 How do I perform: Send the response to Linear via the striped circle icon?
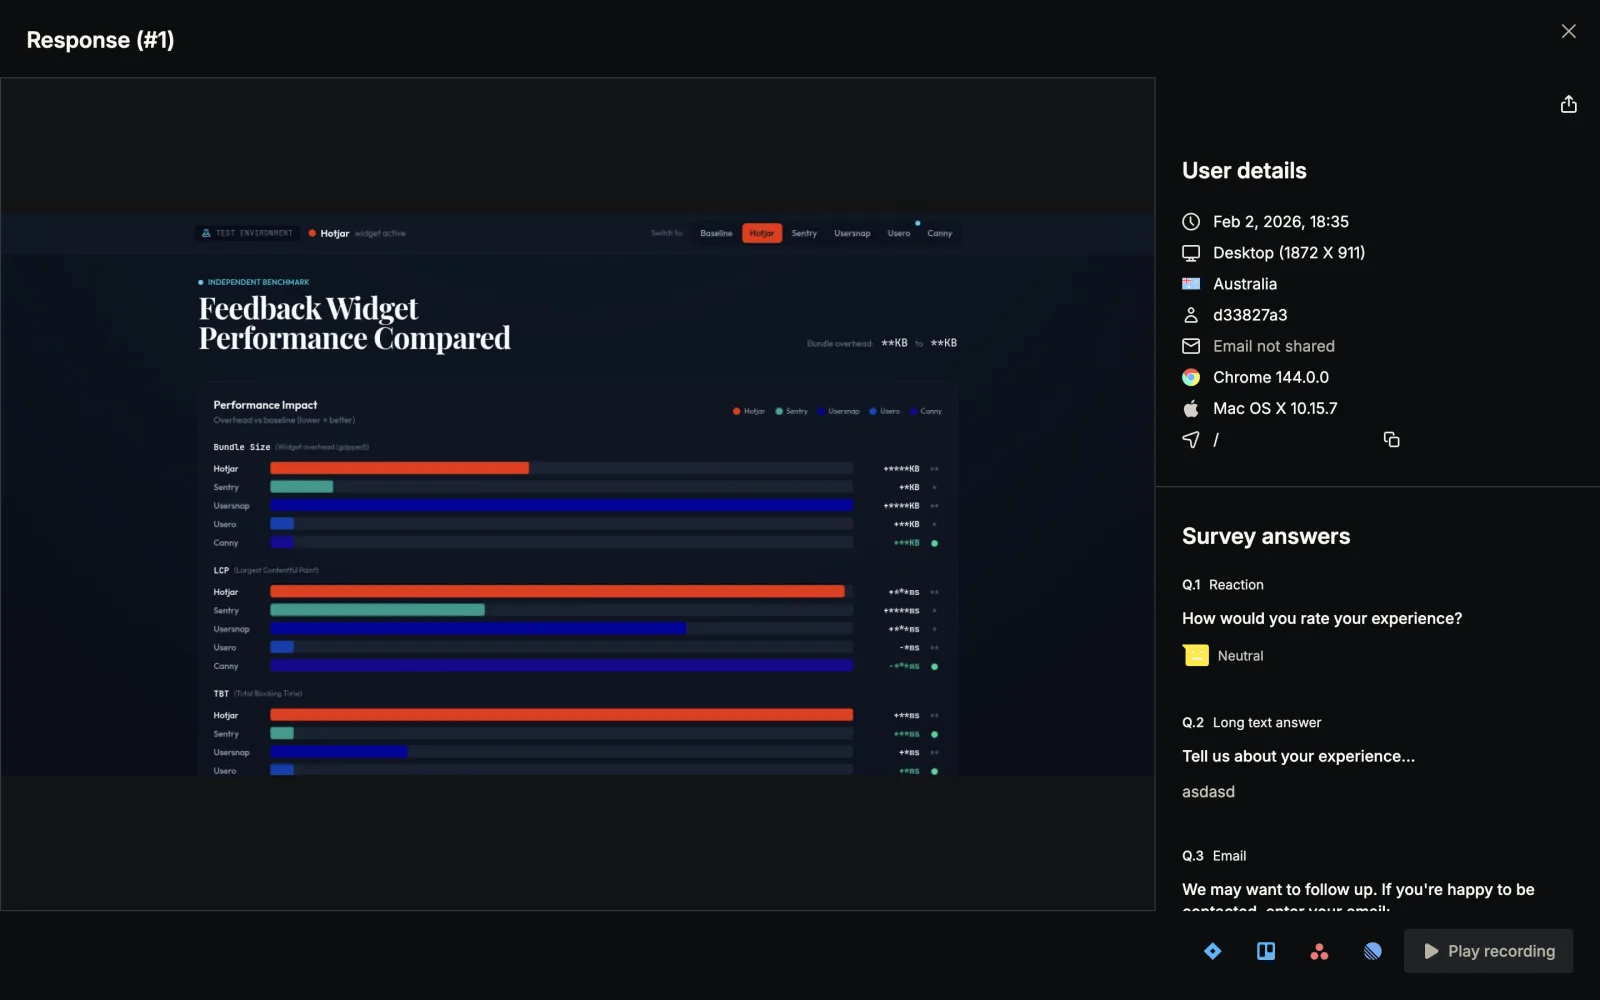1373,951
